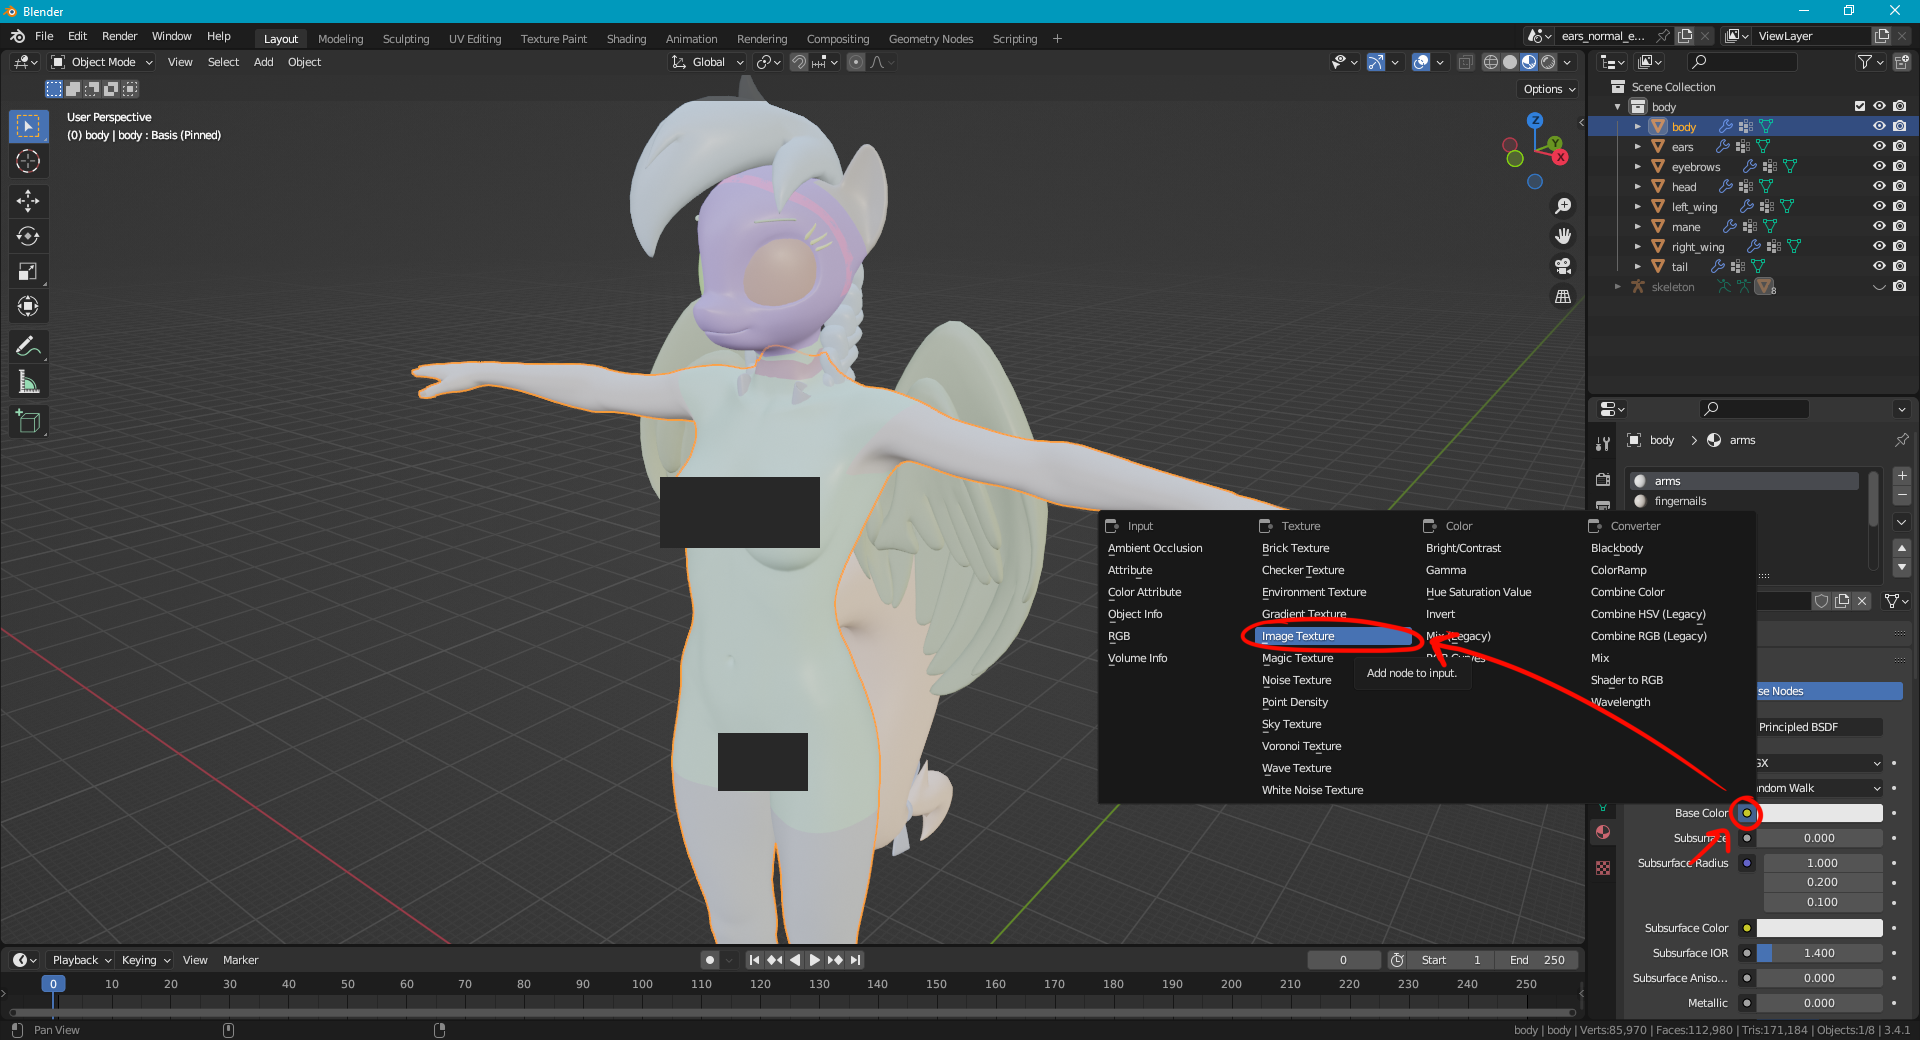Switch orthographic/perspective grid icon

(1562, 296)
